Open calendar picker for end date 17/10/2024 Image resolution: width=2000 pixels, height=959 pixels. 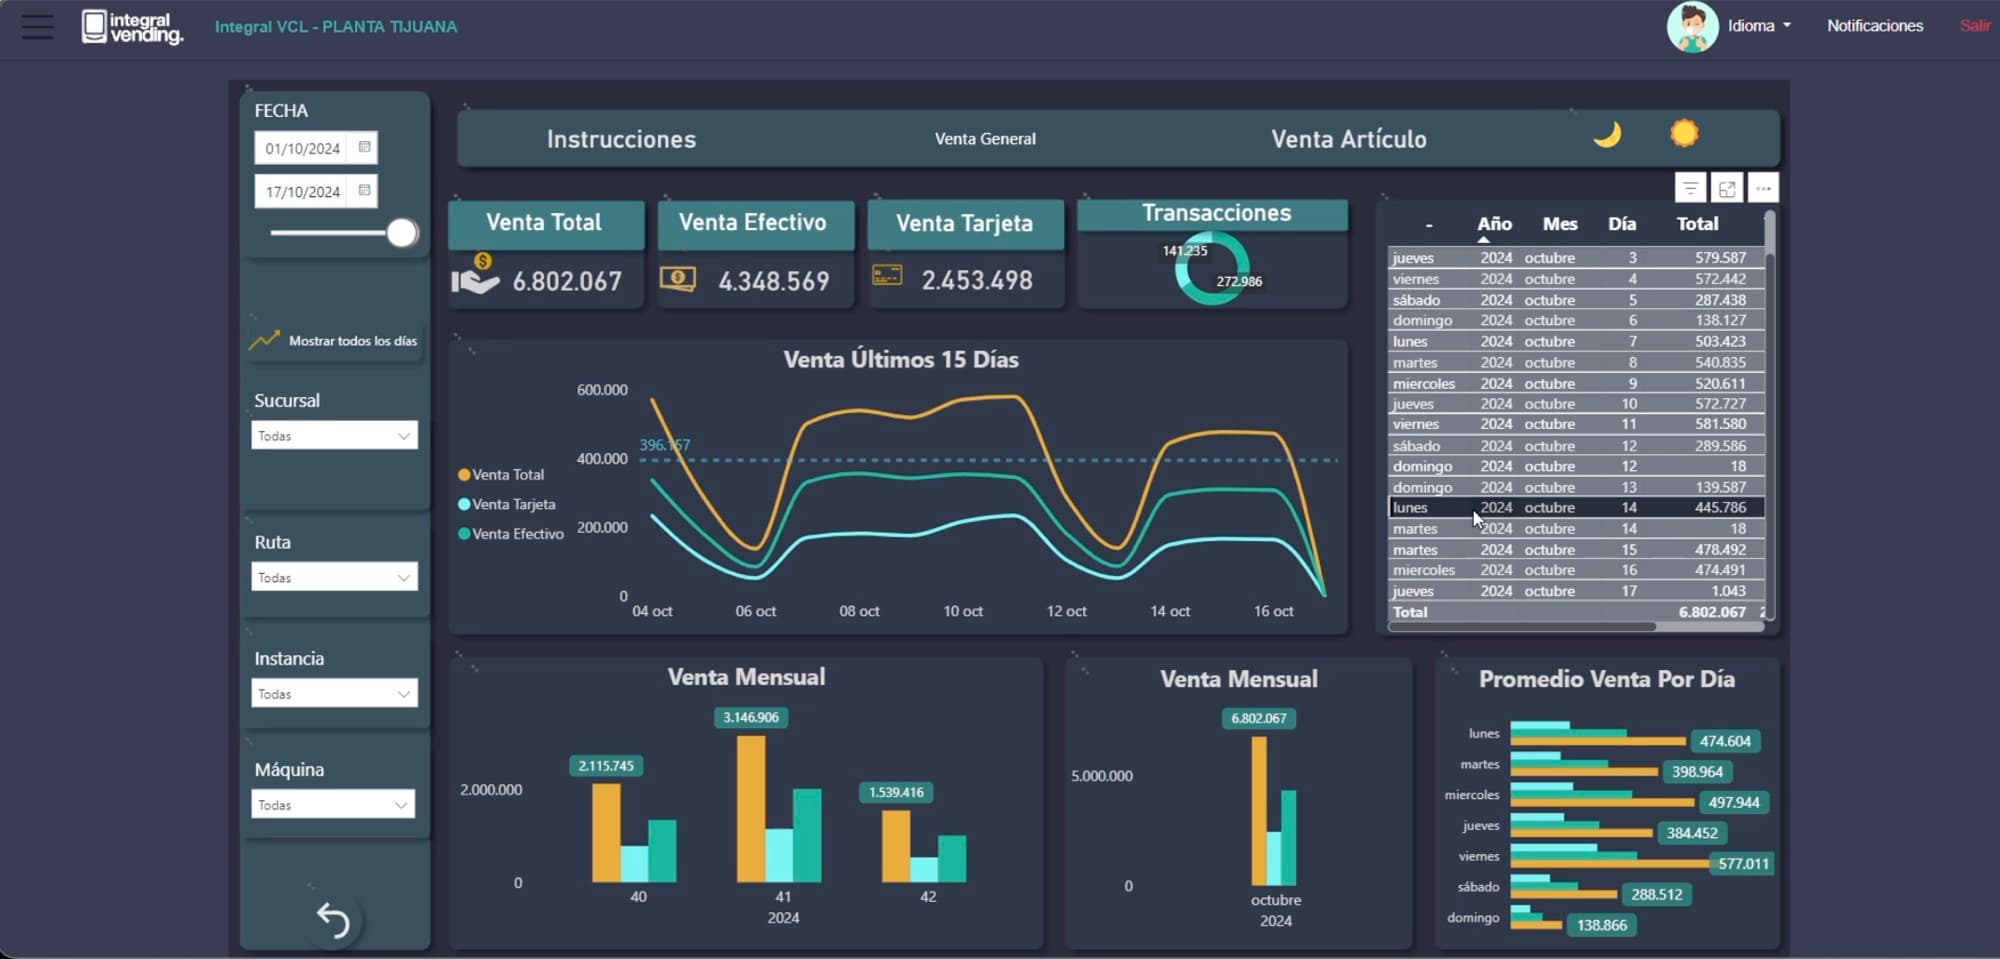pos(364,190)
